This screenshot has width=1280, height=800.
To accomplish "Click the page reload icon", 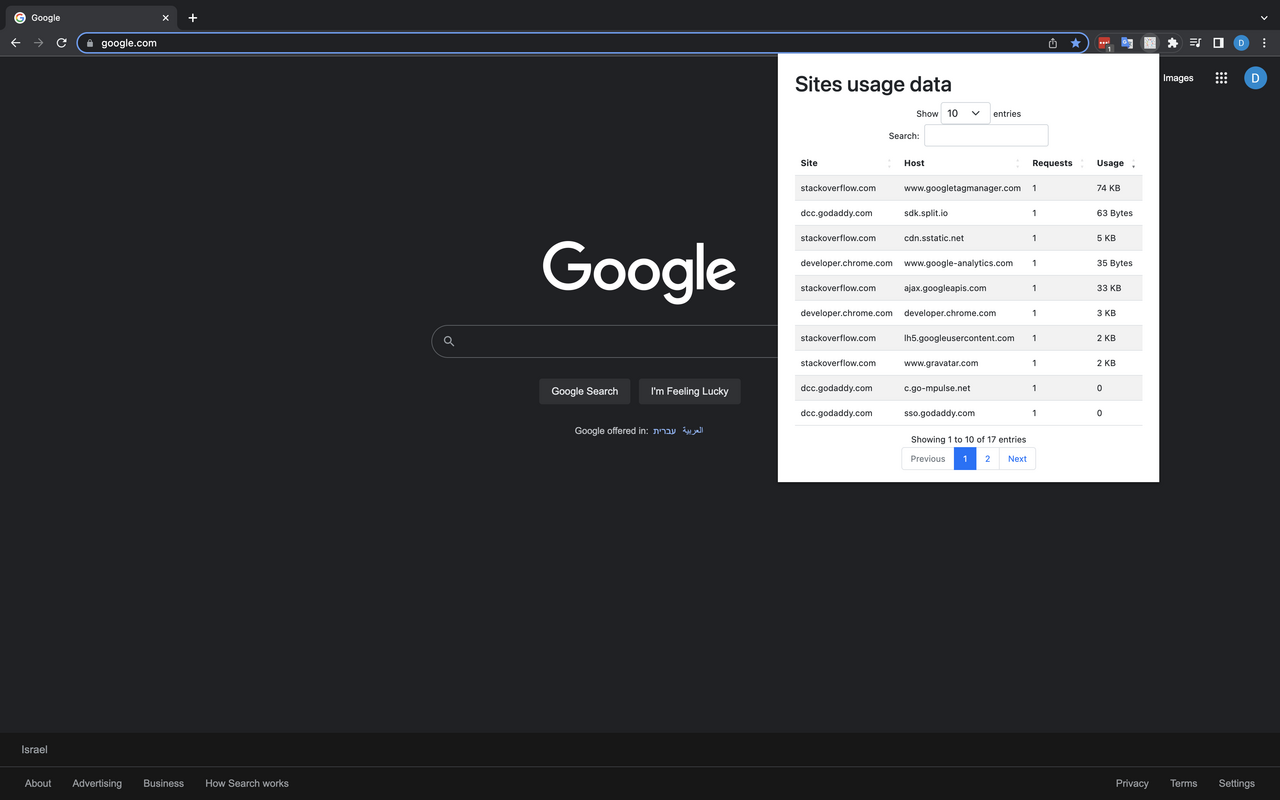I will click(61, 43).
